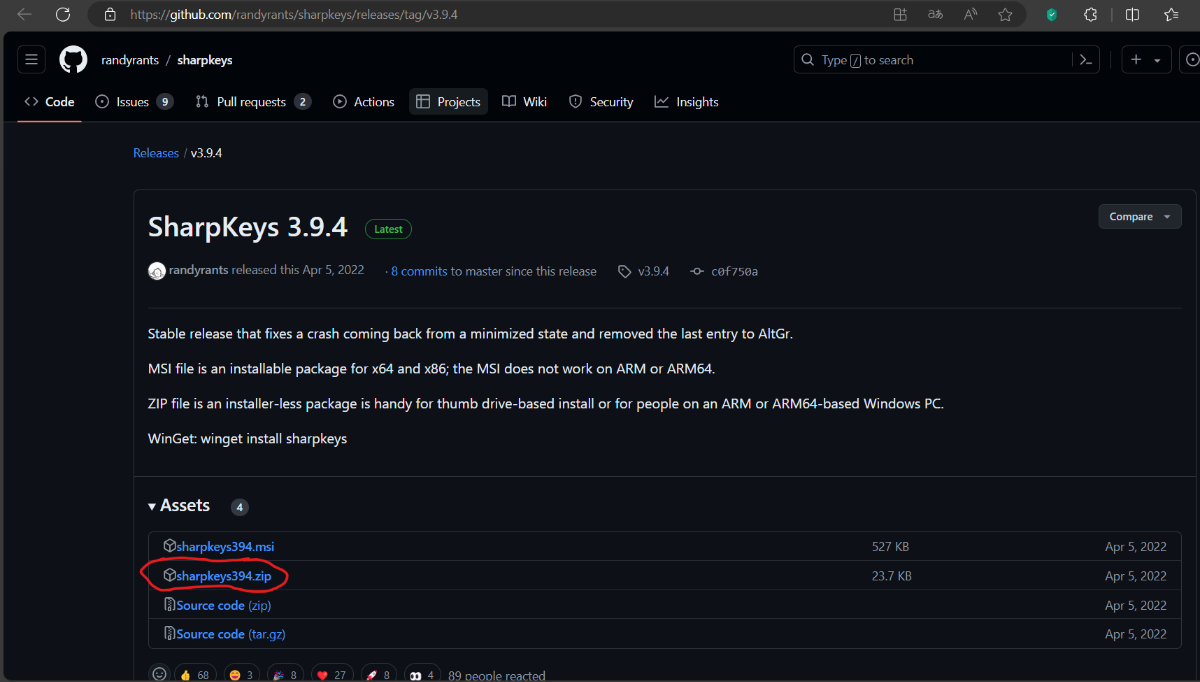1200x682 pixels.
Task: Open the Wiki tab
Action: pos(525,102)
